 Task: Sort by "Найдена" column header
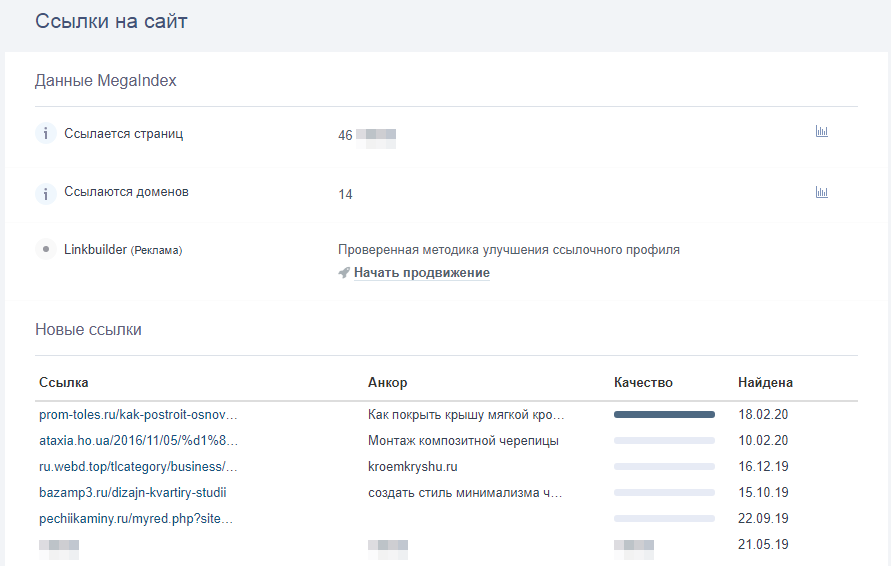click(765, 383)
